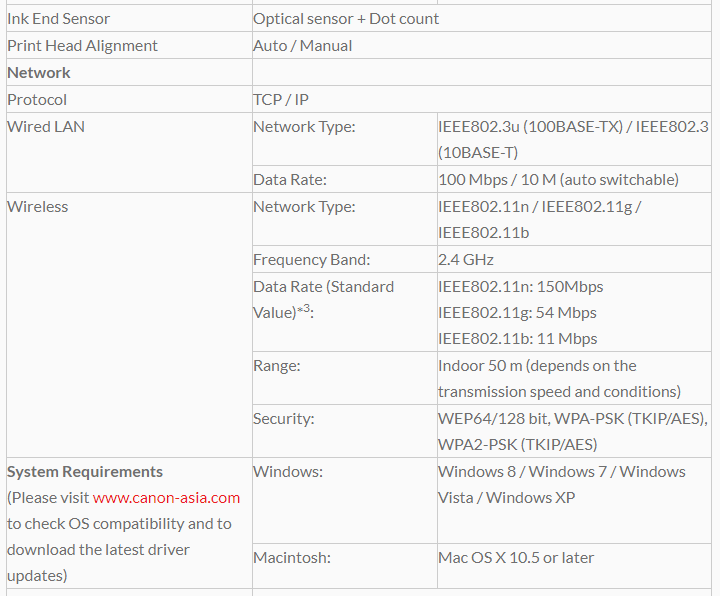Image resolution: width=720 pixels, height=596 pixels.
Task: Click the Security label
Action: click(x=283, y=418)
